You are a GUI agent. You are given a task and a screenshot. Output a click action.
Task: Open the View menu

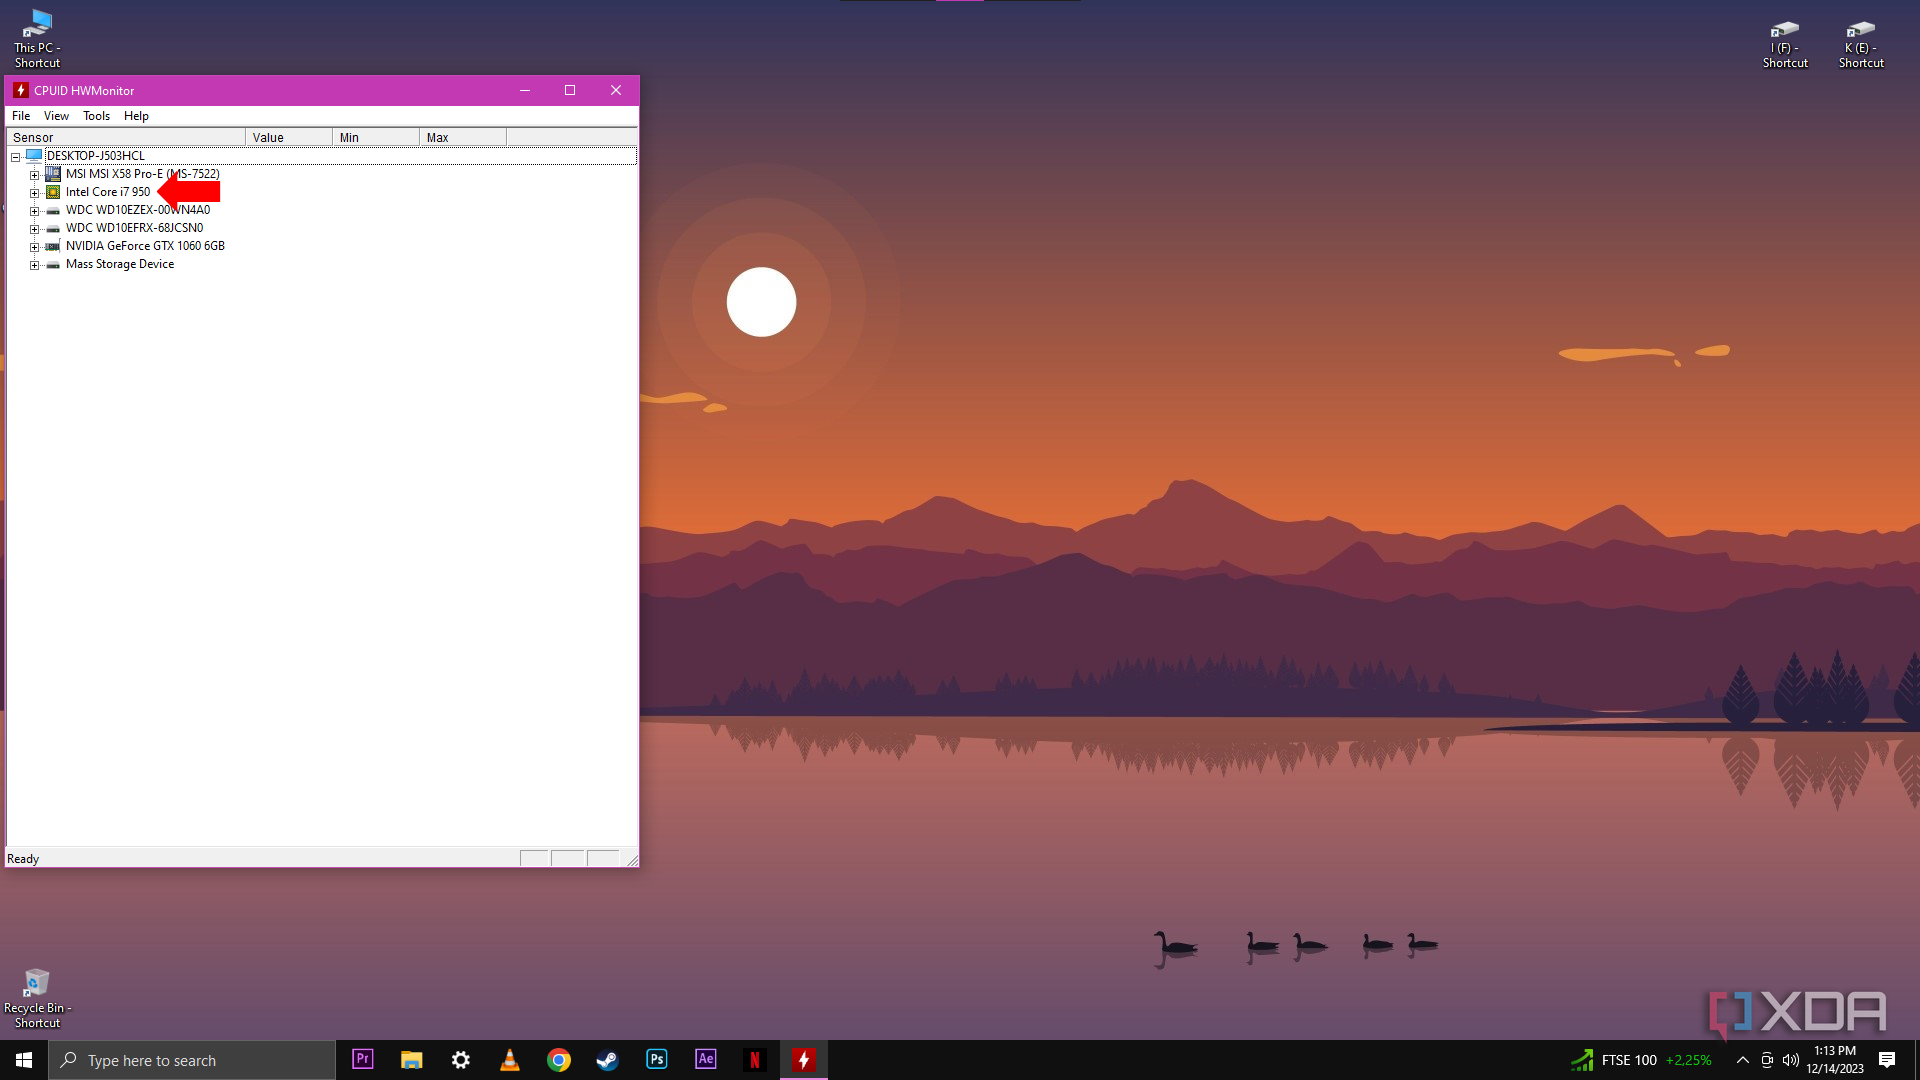tap(56, 116)
